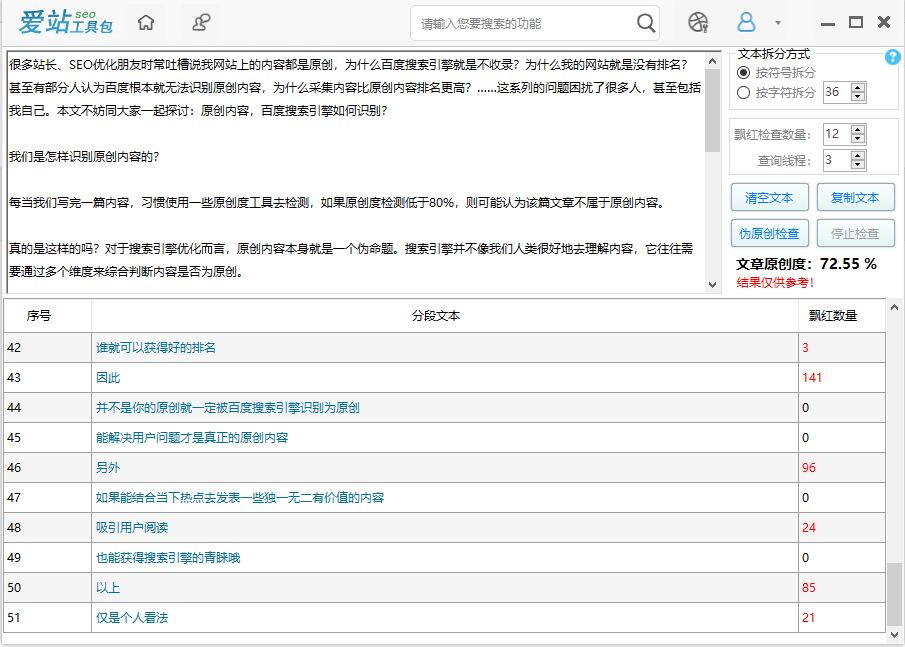
Task: Decrease the 查询线程 value with the down stepper
Action: tap(858, 164)
